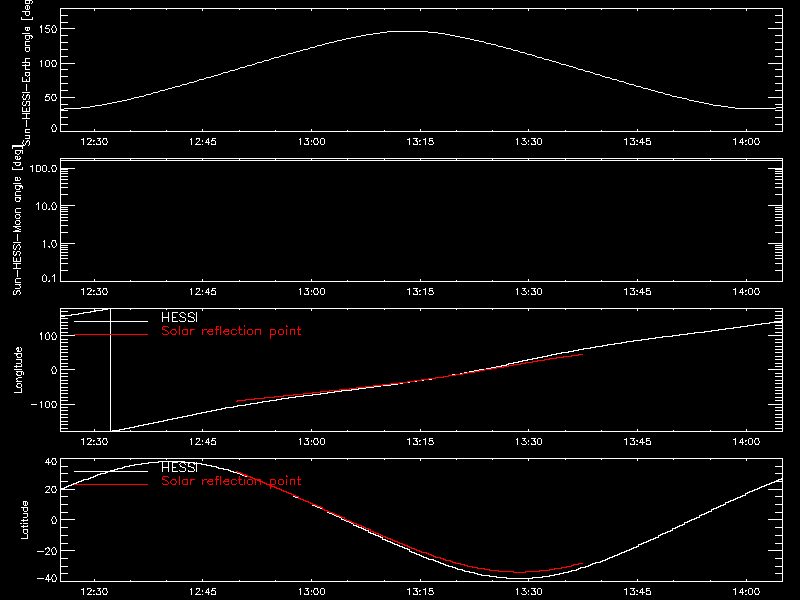Click the 12:45 time label under Latitude plot
Viewport: 800px width, 600px height.
[203, 592]
